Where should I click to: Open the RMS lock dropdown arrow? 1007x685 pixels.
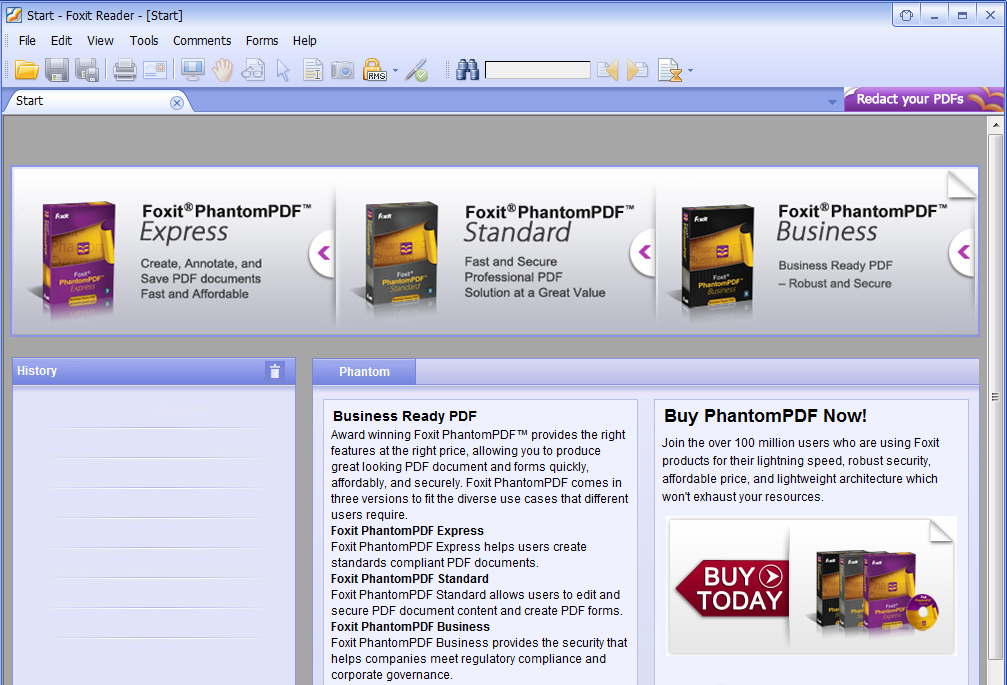coord(395,71)
